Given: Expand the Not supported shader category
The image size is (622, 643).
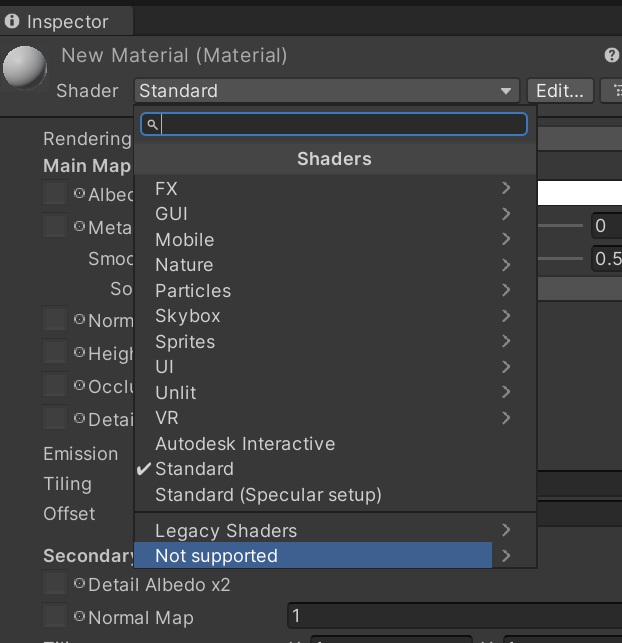Looking at the screenshot, I should click(335, 556).
